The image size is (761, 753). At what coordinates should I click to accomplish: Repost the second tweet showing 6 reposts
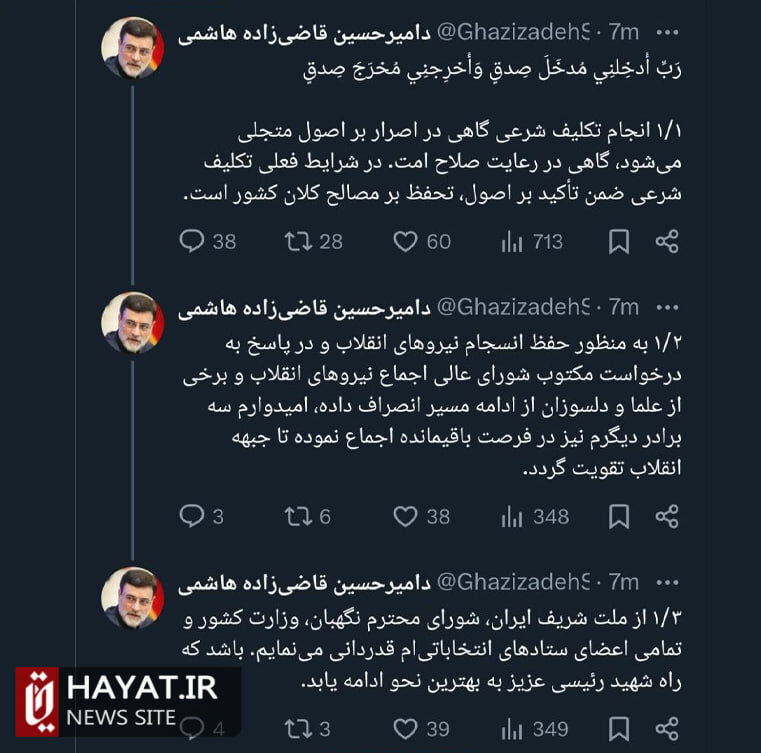click(298, 516)
